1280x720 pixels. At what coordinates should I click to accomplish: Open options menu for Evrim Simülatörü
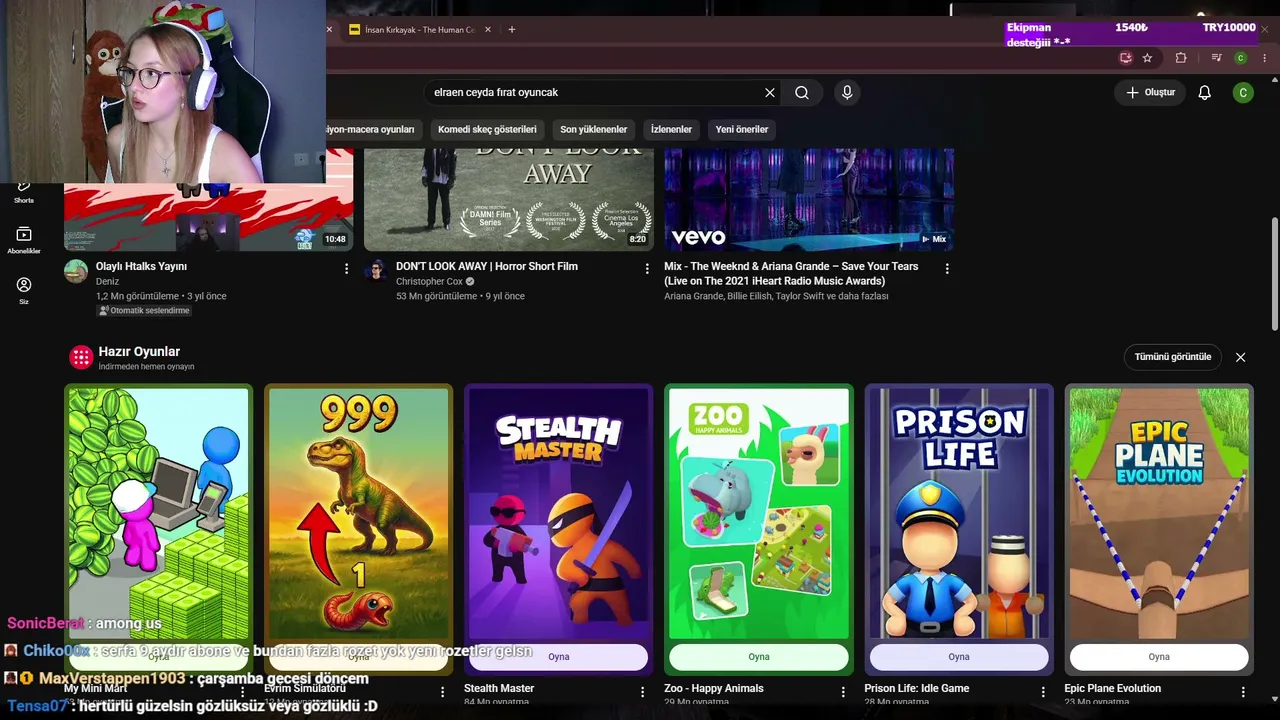tap(442, 691)
